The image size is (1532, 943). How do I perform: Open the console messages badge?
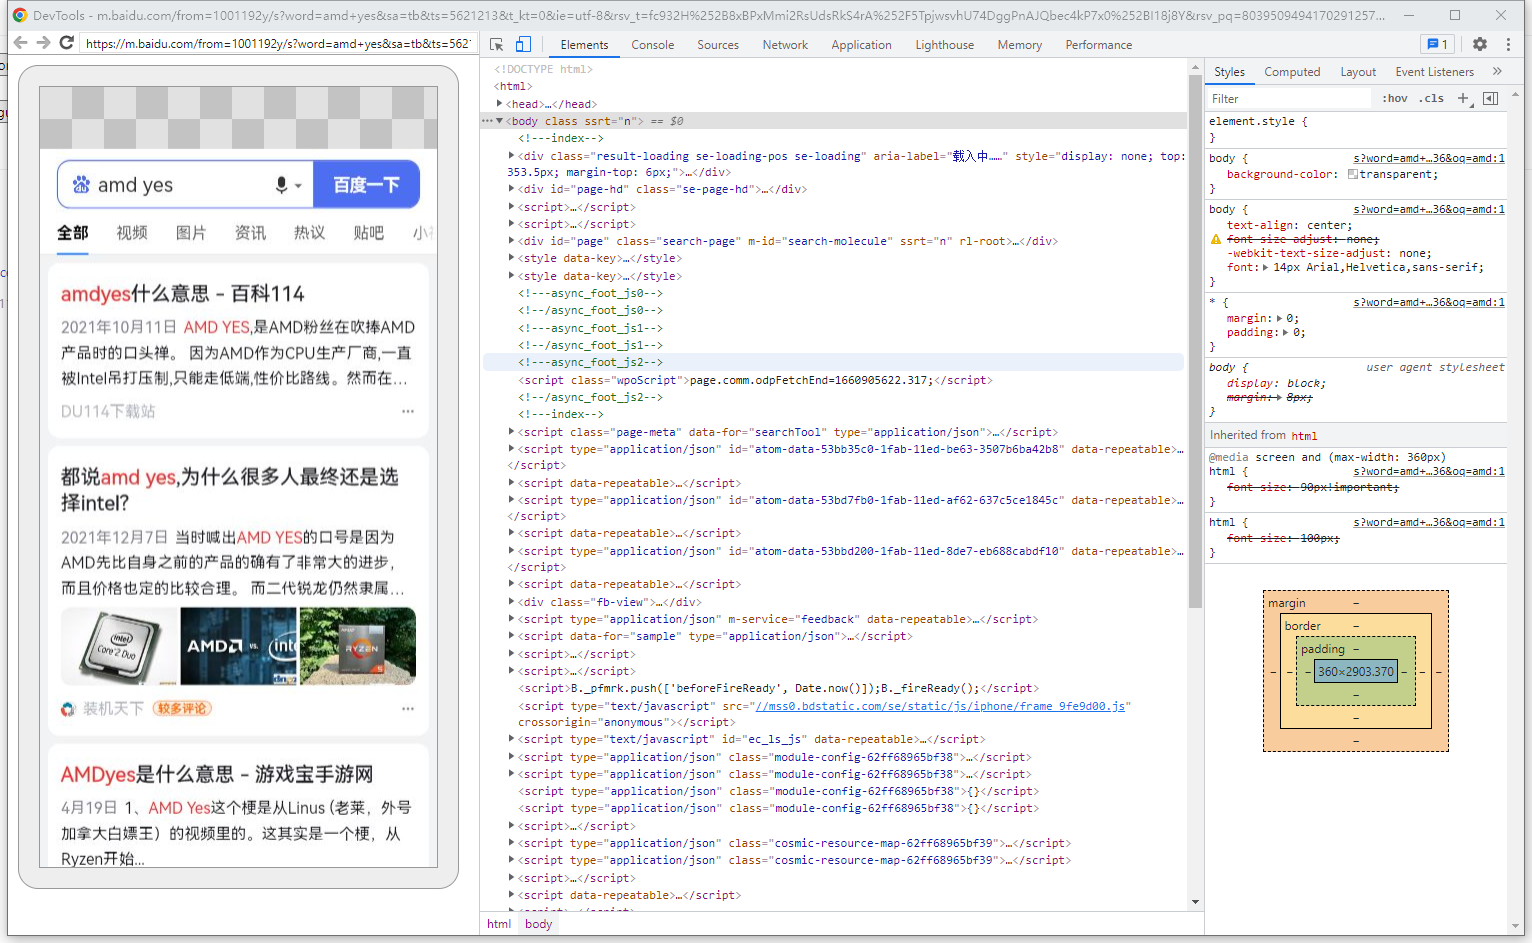1437,44
